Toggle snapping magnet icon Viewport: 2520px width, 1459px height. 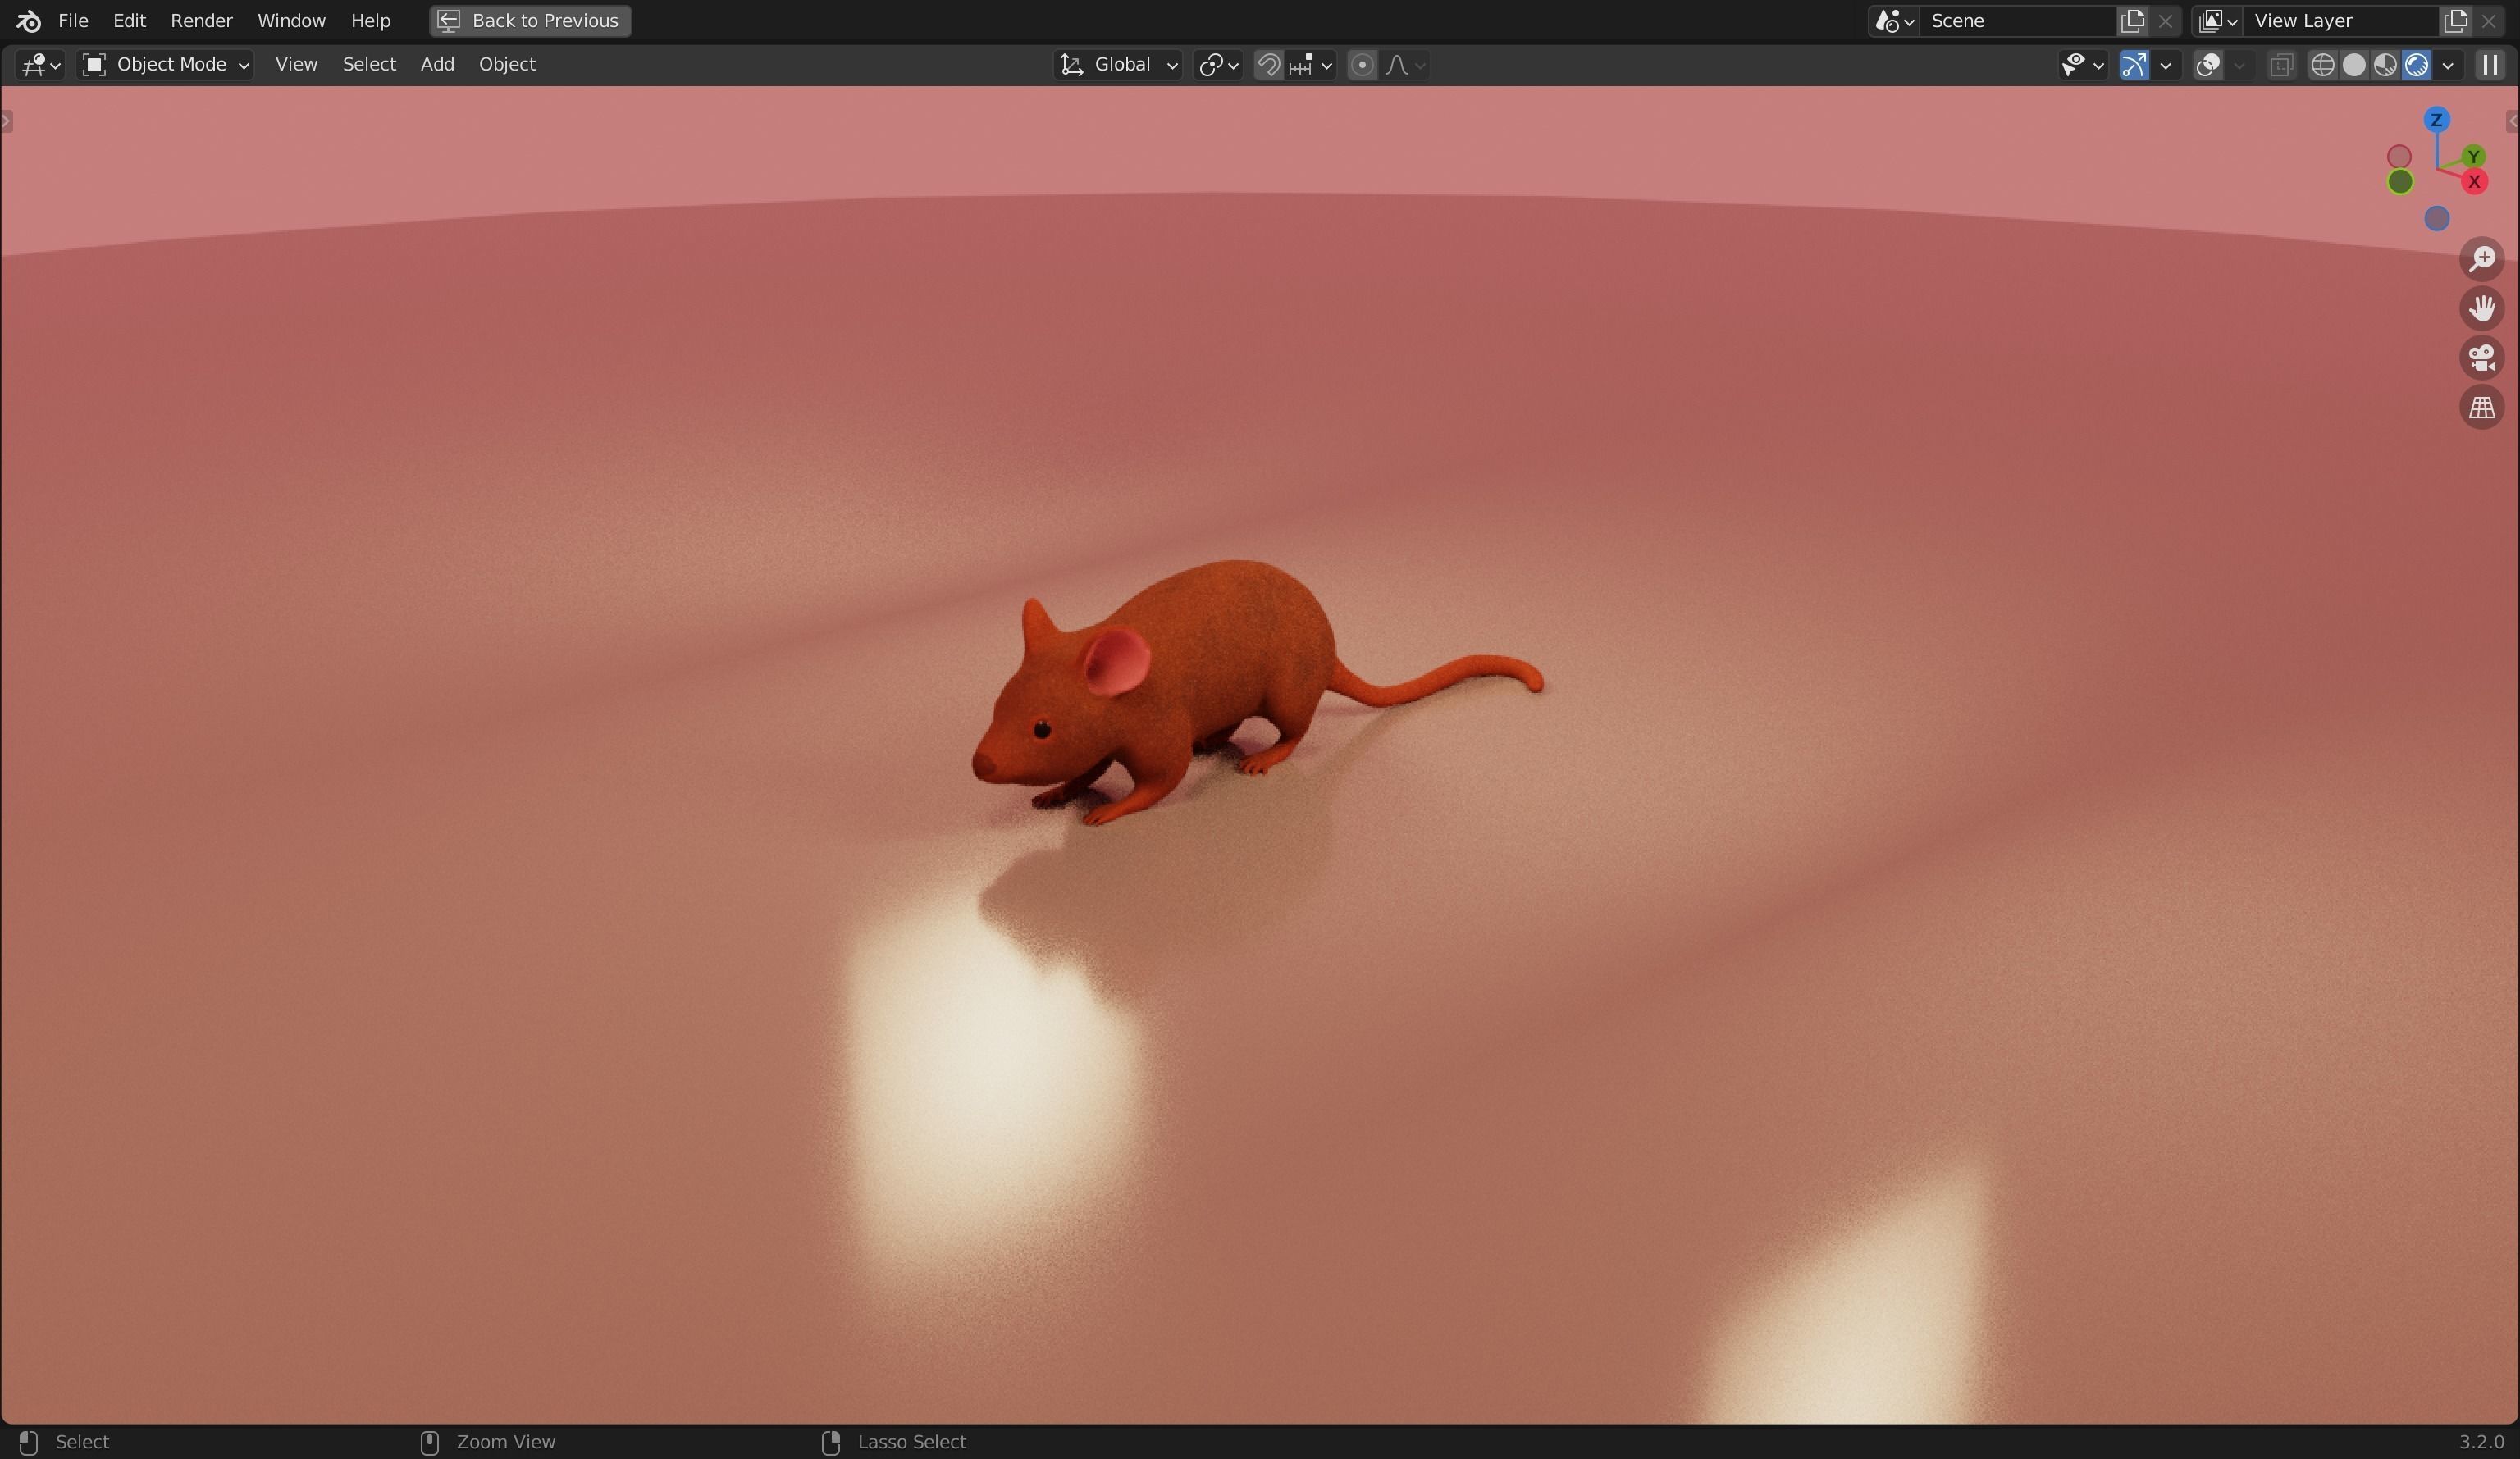[1268, 65]
